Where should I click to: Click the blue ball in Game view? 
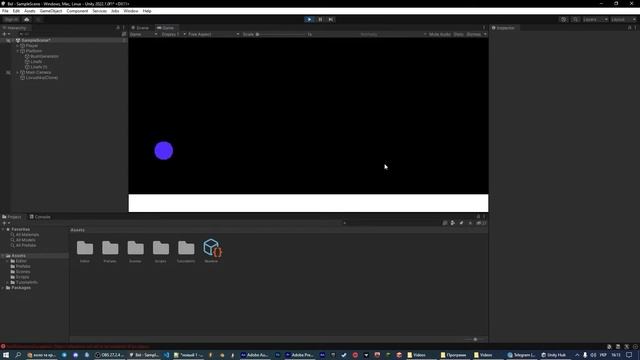tap(164, 151)
